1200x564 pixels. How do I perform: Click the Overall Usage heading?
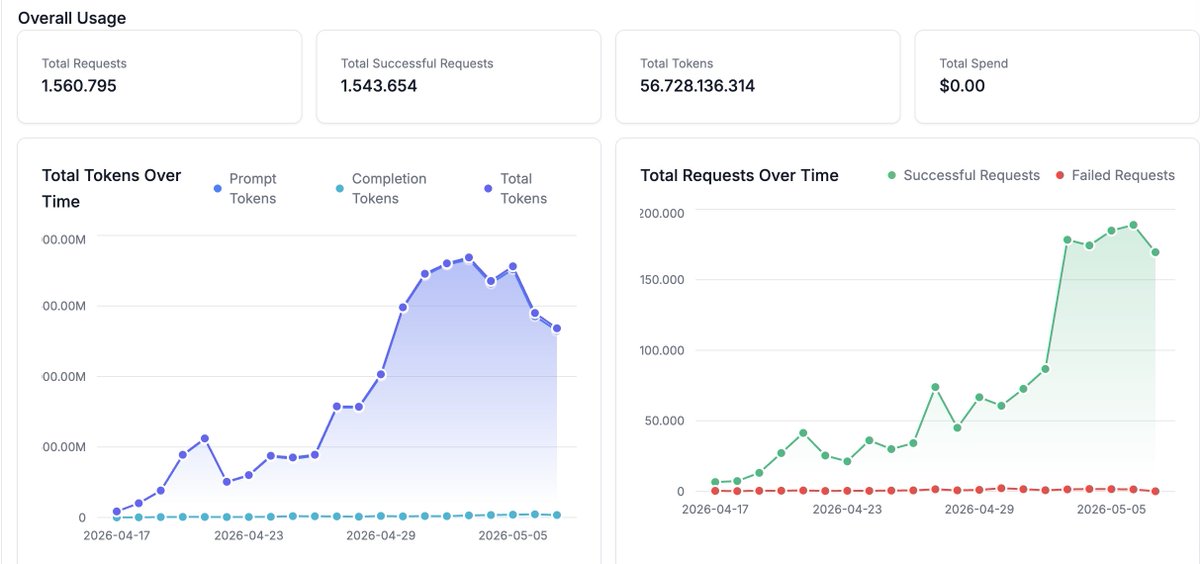click(x=72, y=18)
